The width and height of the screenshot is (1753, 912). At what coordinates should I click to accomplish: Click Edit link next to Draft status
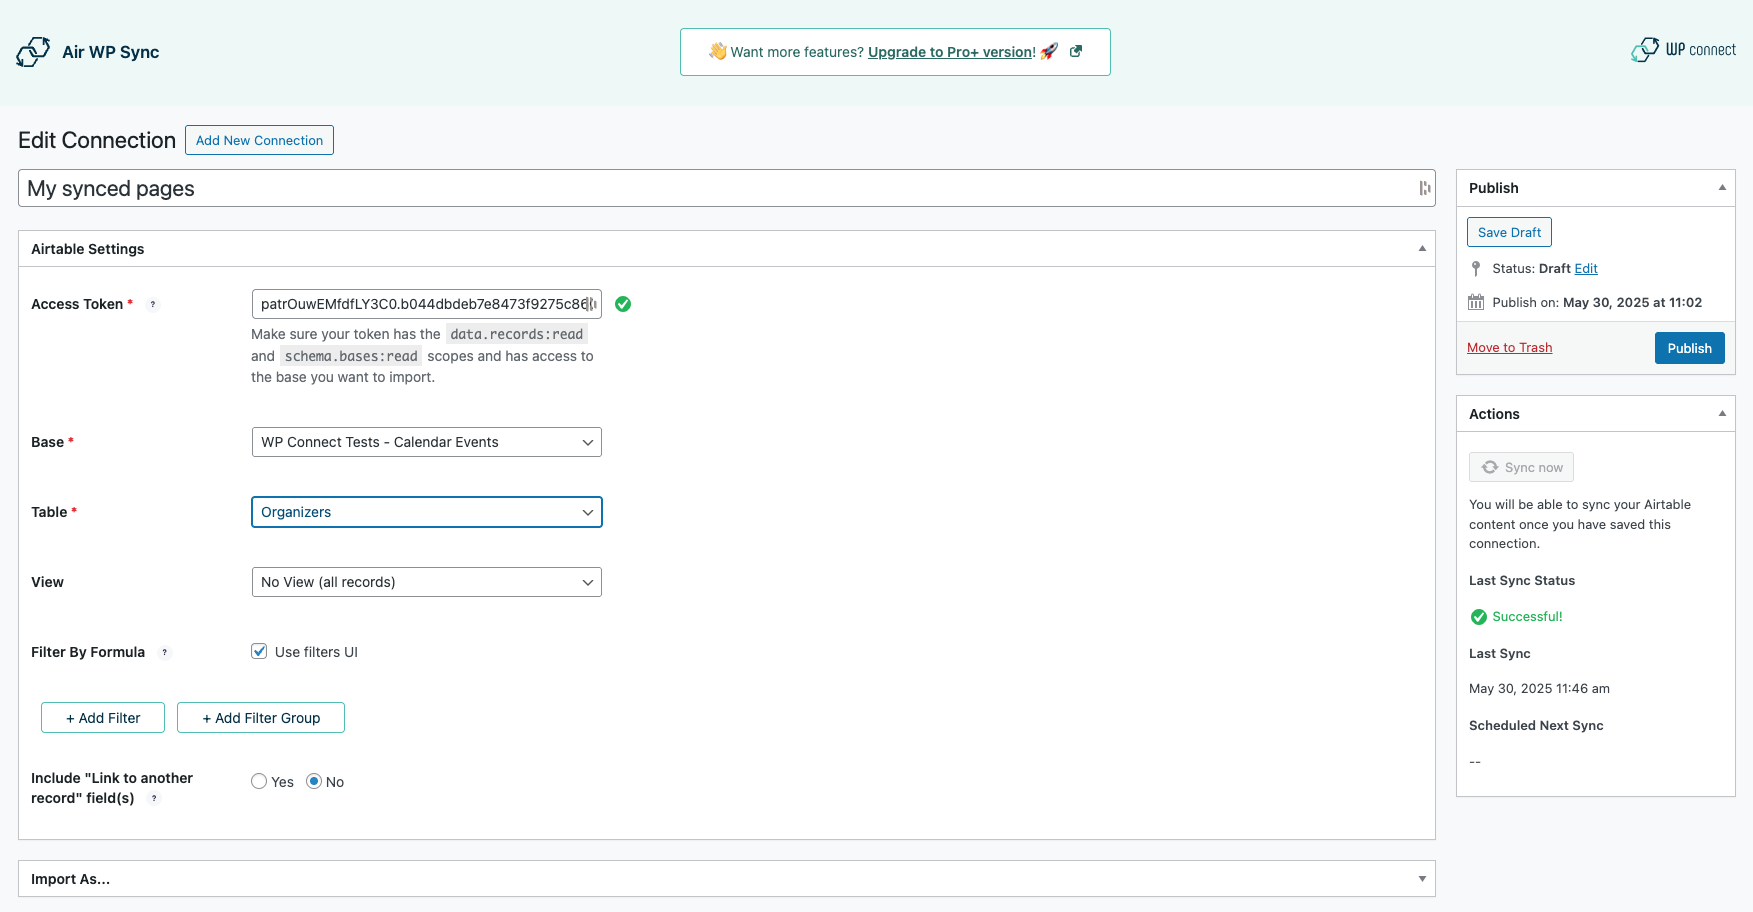[1586, 268]
